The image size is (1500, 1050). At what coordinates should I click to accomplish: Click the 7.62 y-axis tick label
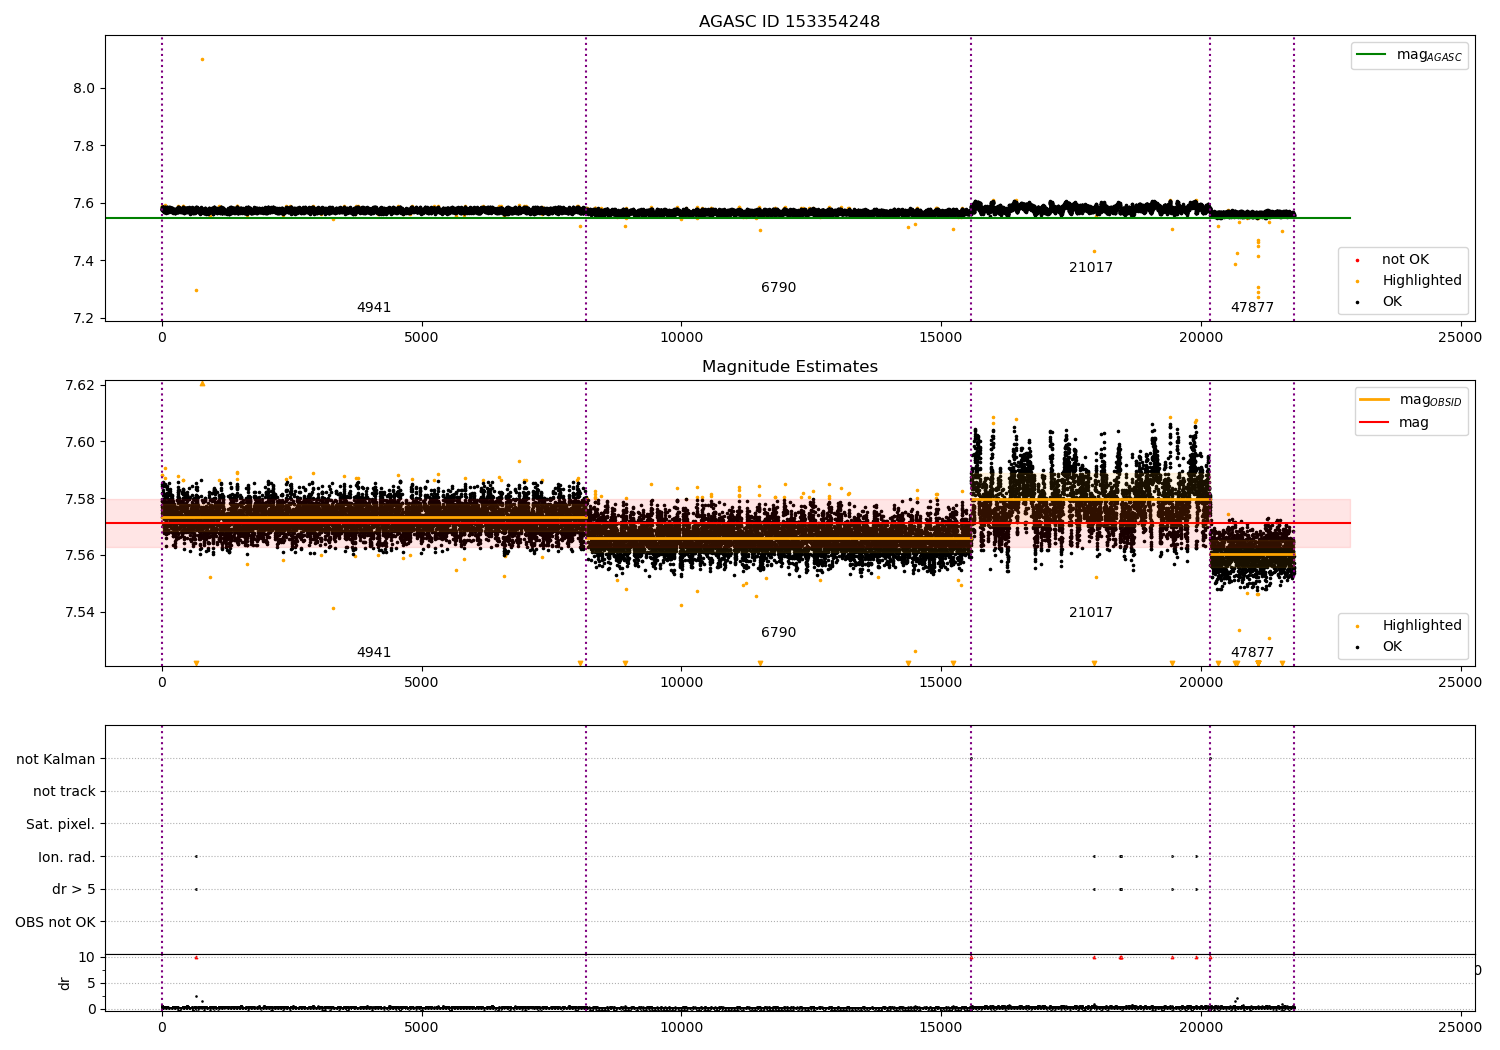[80, 386]
